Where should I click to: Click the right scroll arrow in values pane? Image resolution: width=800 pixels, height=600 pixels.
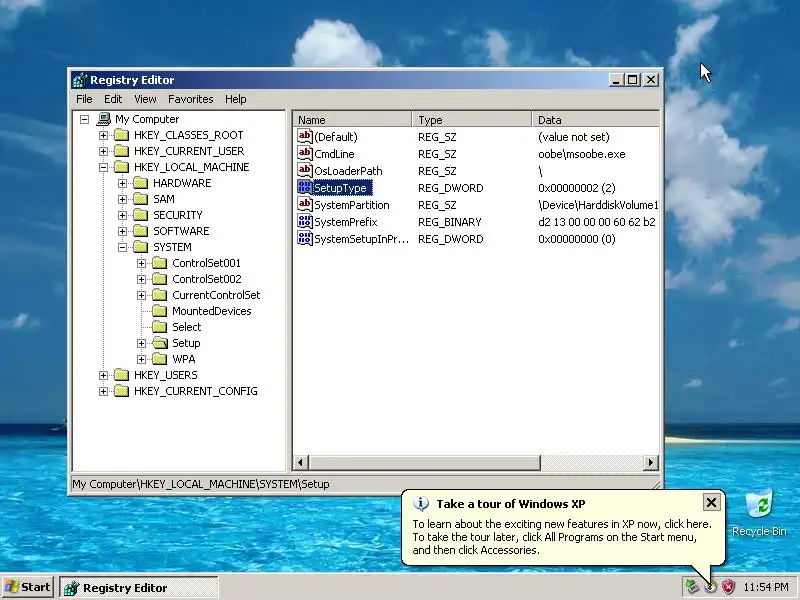point(651,463)
